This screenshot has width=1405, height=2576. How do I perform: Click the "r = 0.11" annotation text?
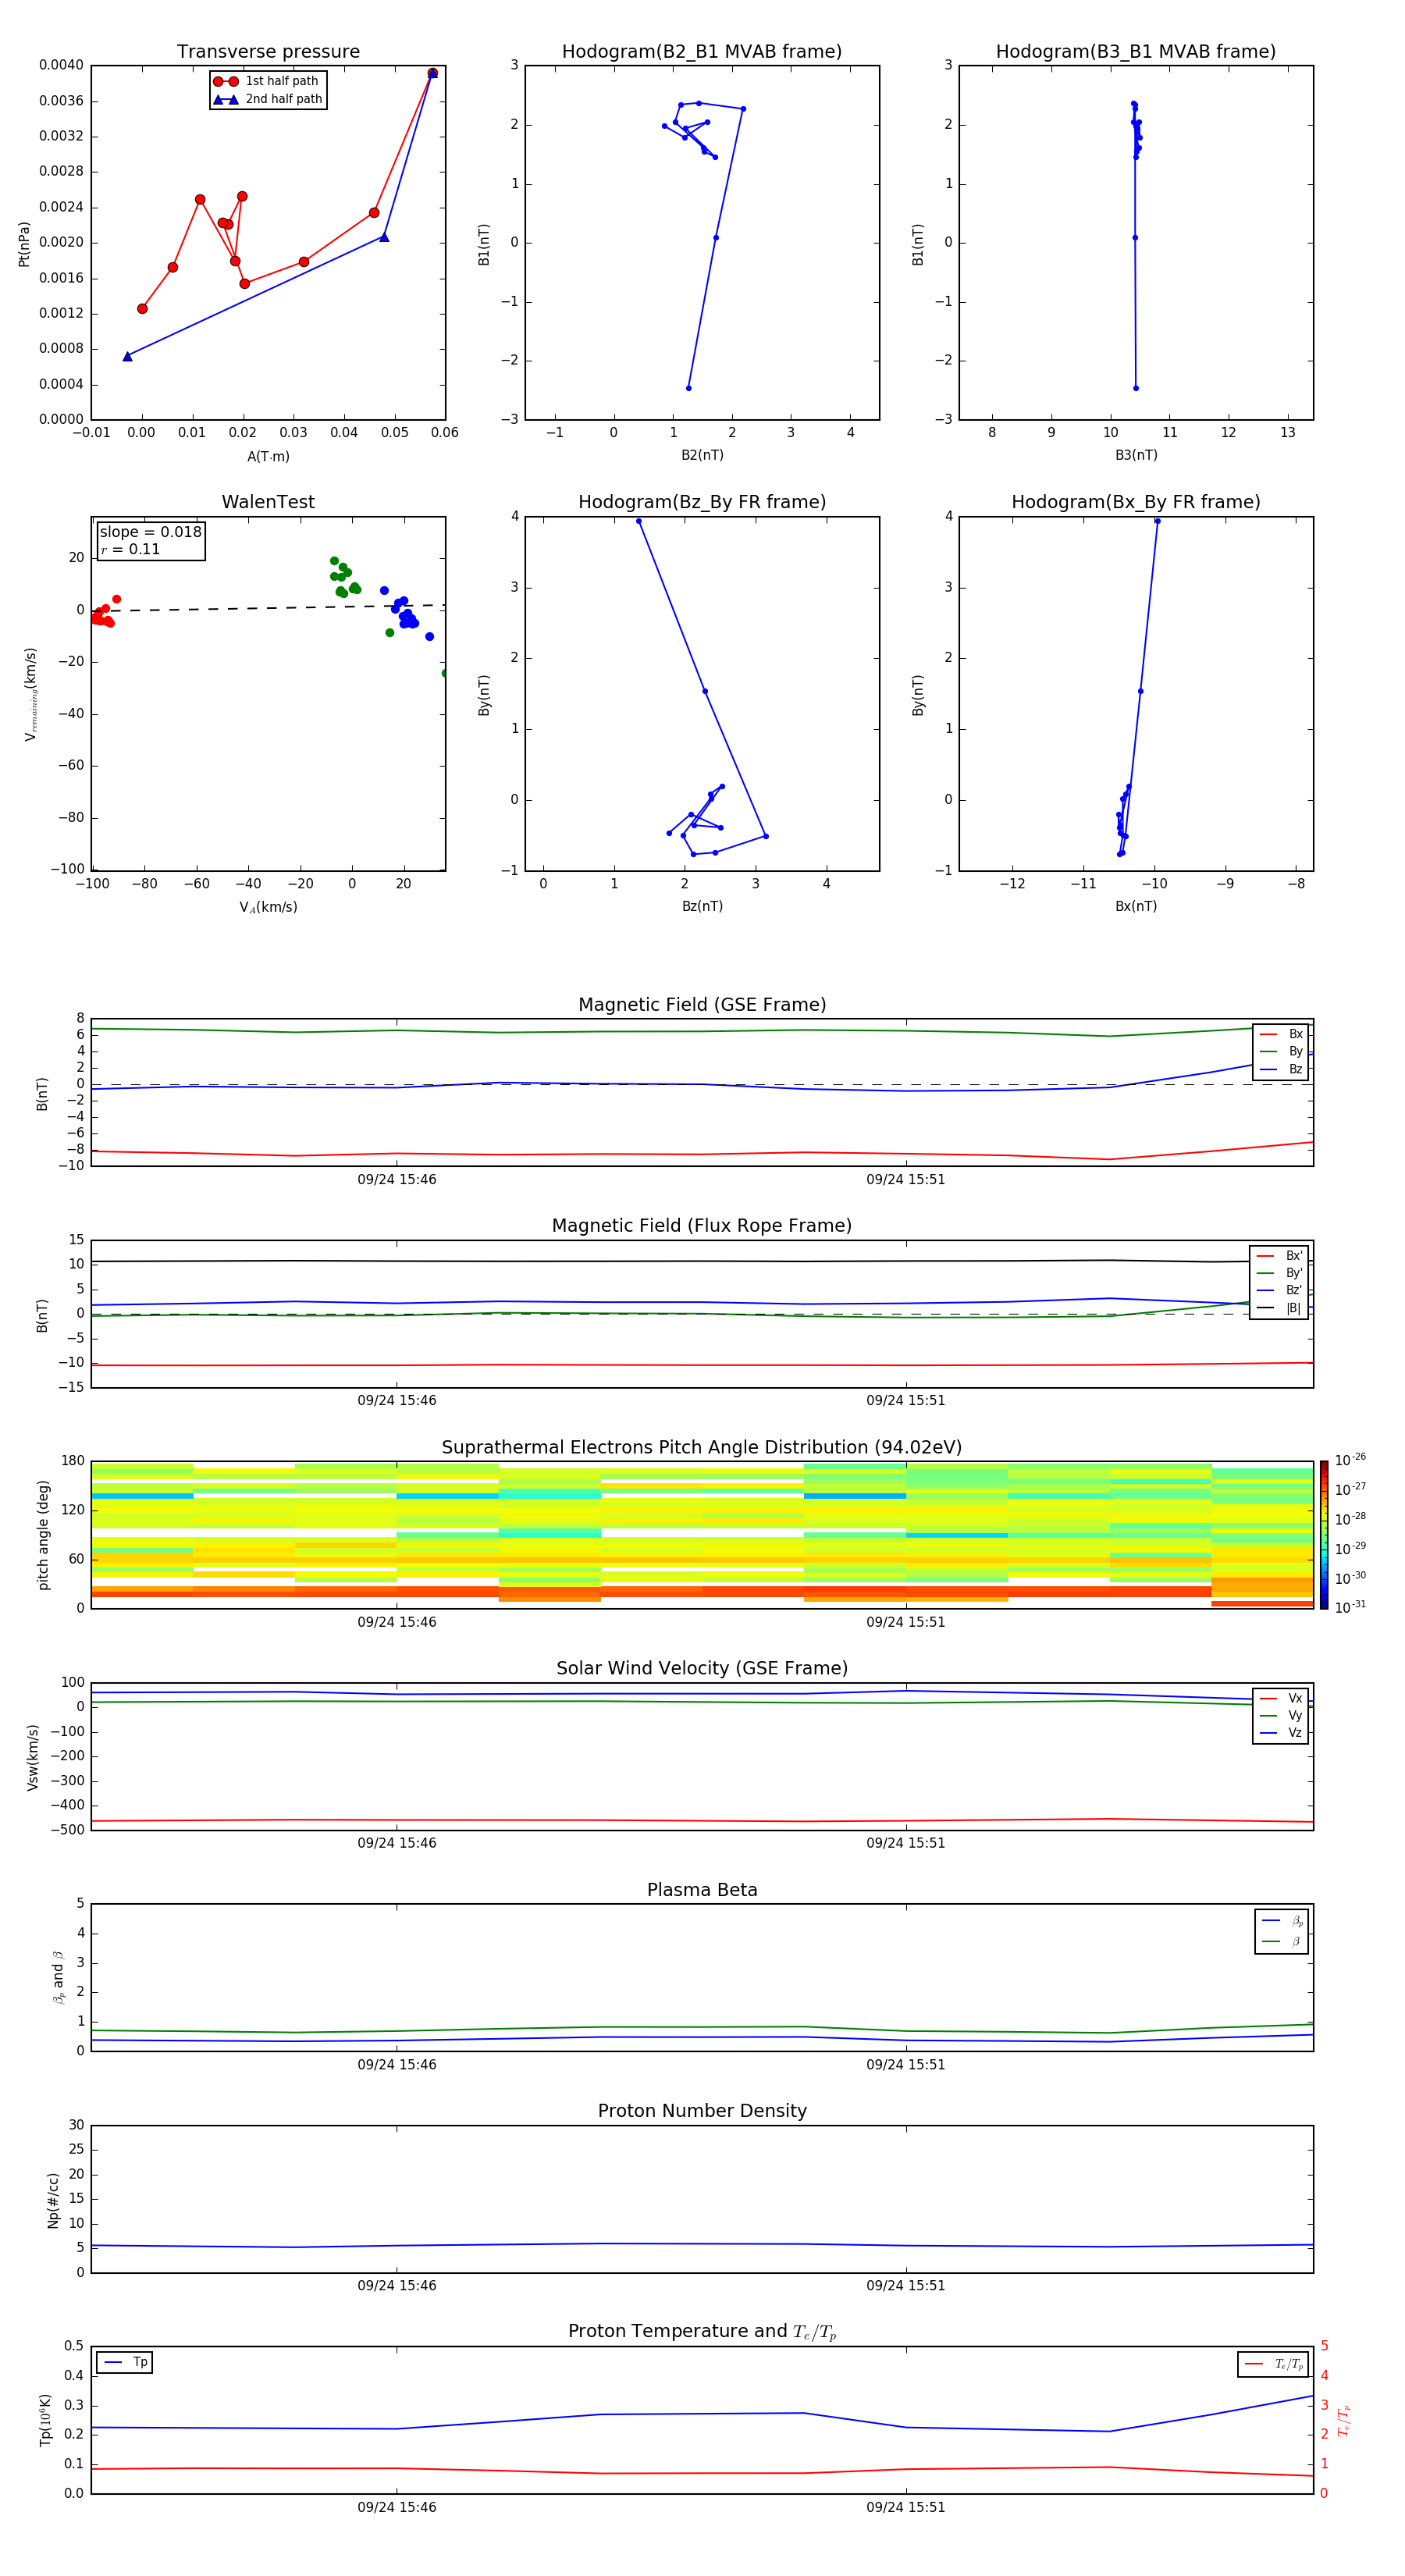click(x=130, y=549)
